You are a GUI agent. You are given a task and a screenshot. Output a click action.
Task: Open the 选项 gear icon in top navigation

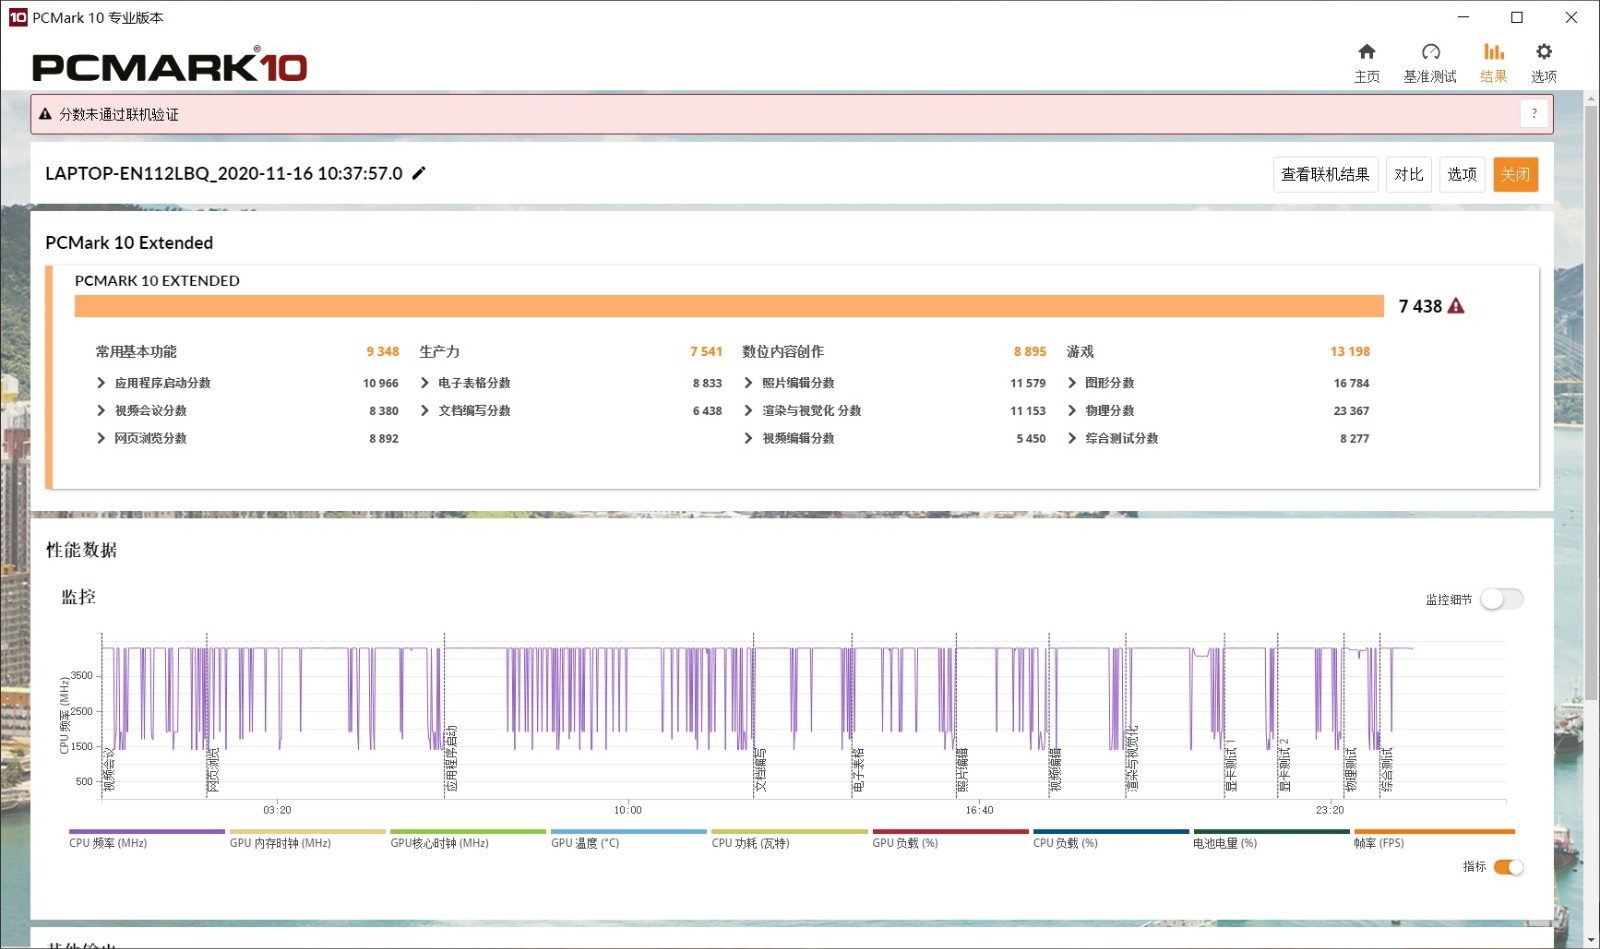(1544, 52)
